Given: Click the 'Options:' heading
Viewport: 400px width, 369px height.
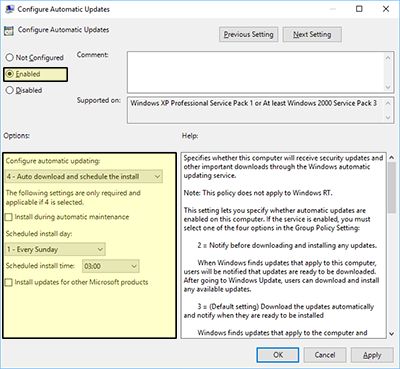Looking at the screenshot, I should pos(17,136).
